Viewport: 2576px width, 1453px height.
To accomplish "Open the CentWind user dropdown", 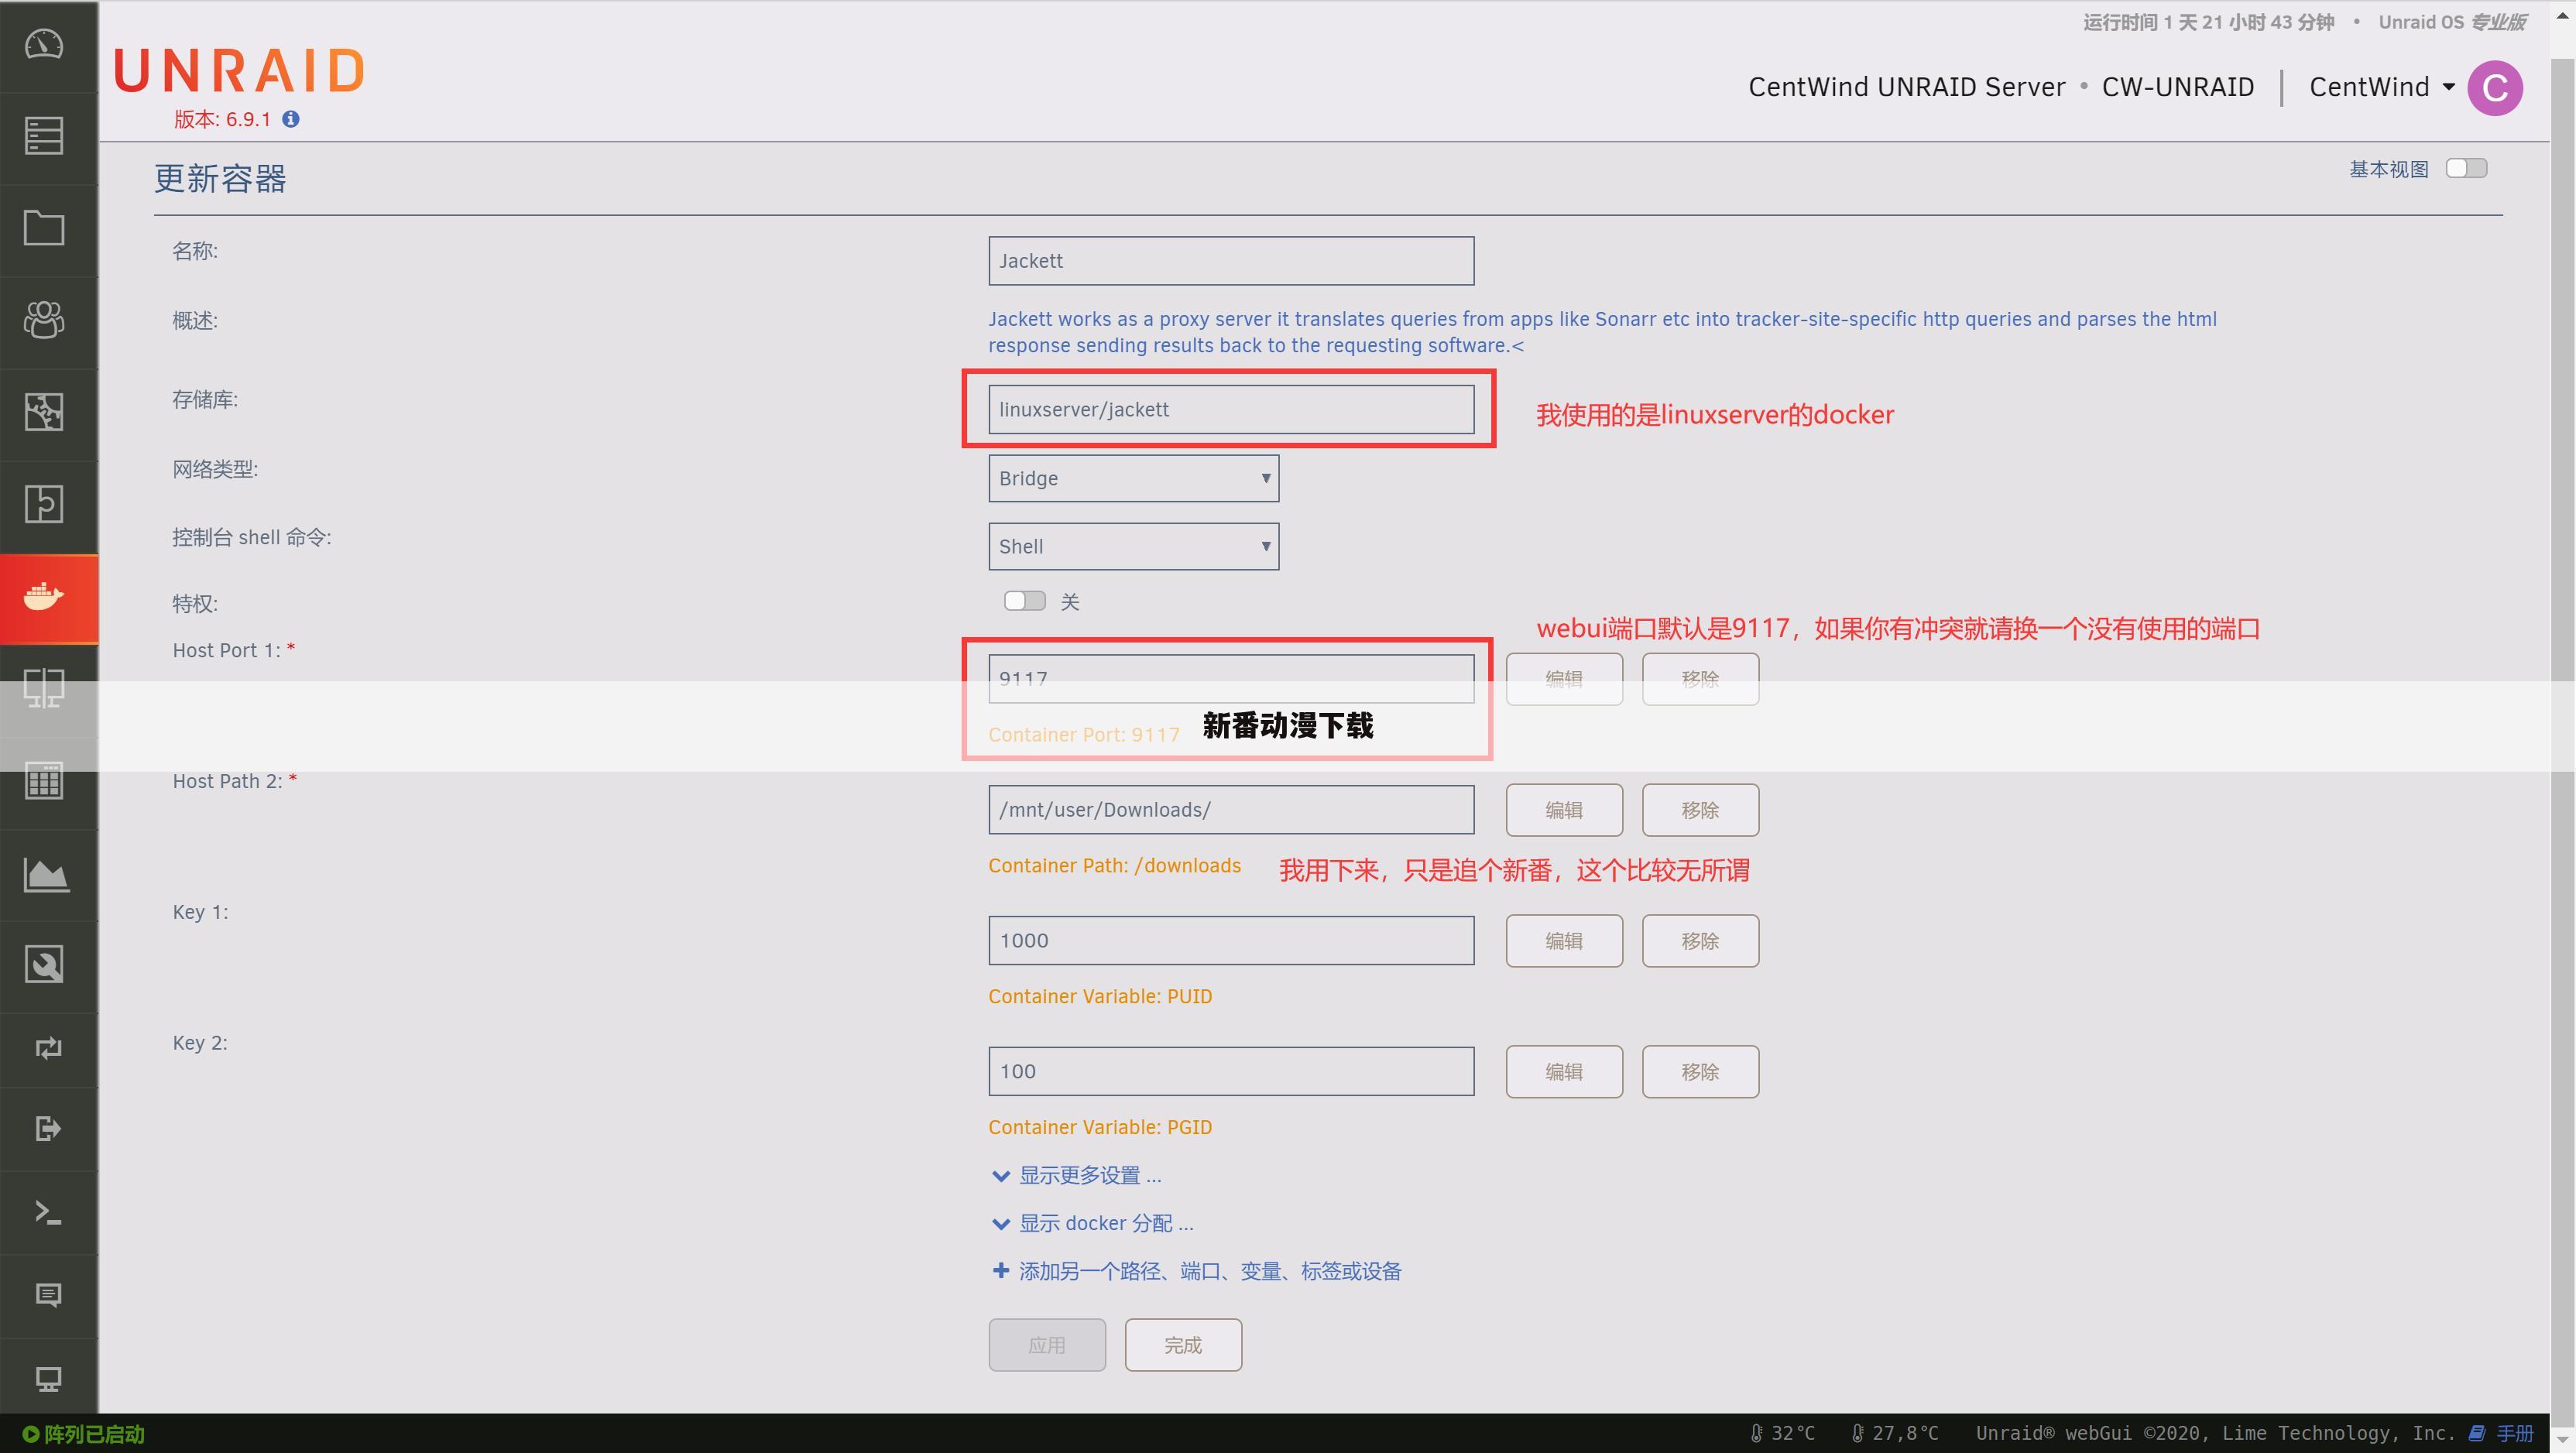I will point(2381,87).
